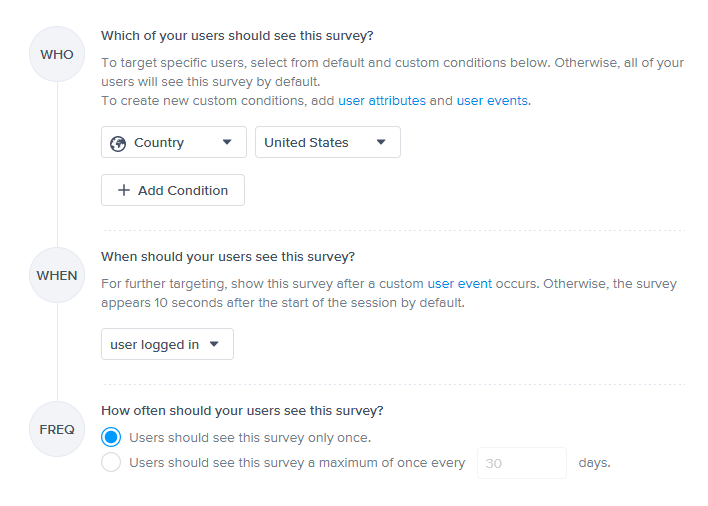Viewport: 708px width, 506px height.
Task: Open the user attributes link
Action: click(382, 101)
